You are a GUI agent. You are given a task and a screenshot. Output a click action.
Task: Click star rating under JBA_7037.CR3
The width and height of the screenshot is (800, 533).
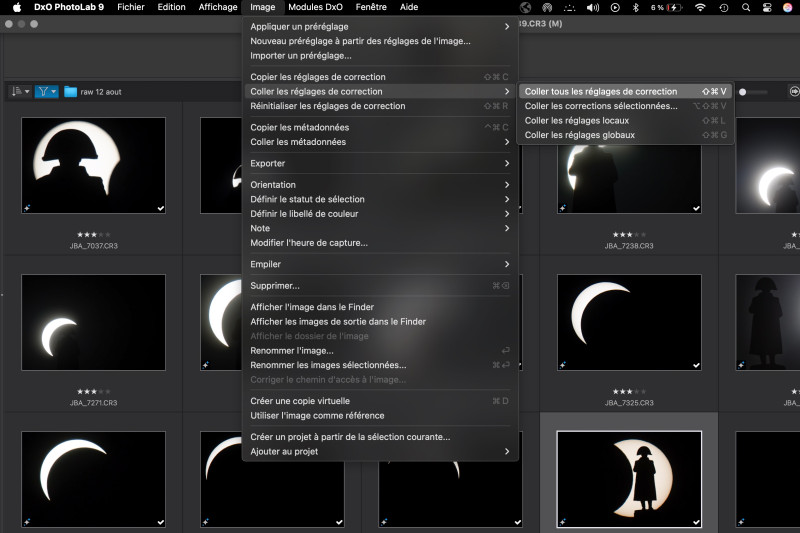pos(93,235)
